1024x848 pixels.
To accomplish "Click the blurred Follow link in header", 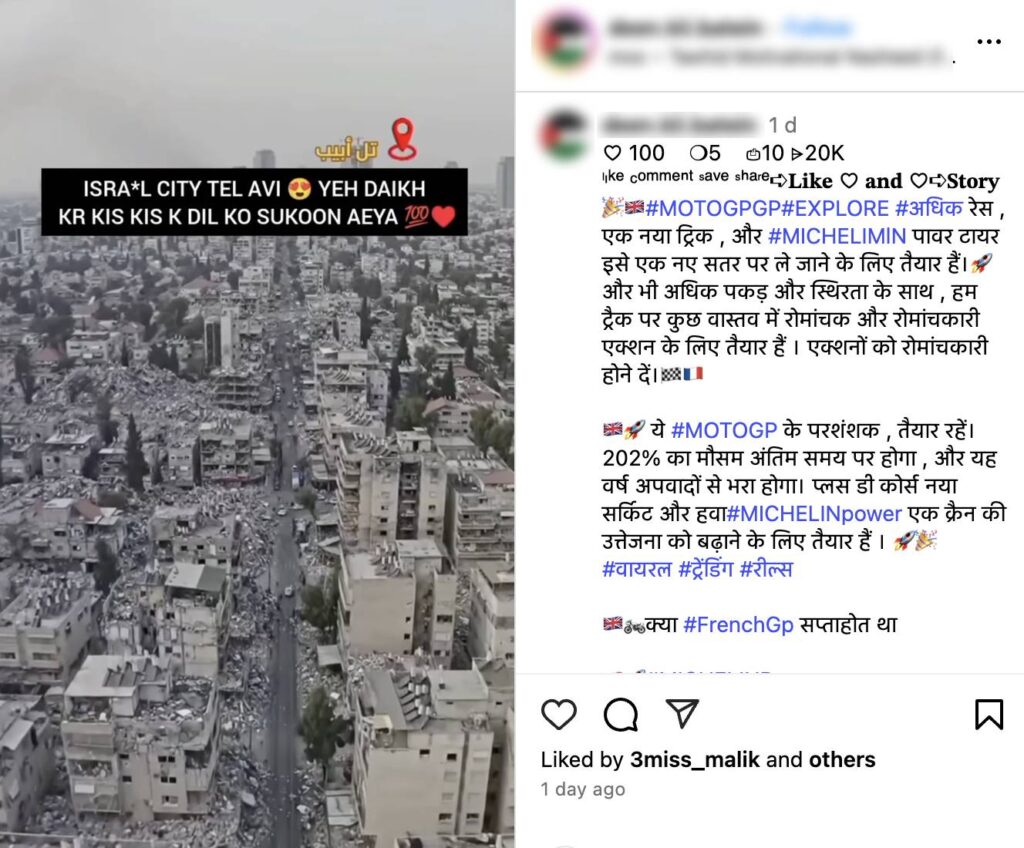I will (x=817, y=27).
